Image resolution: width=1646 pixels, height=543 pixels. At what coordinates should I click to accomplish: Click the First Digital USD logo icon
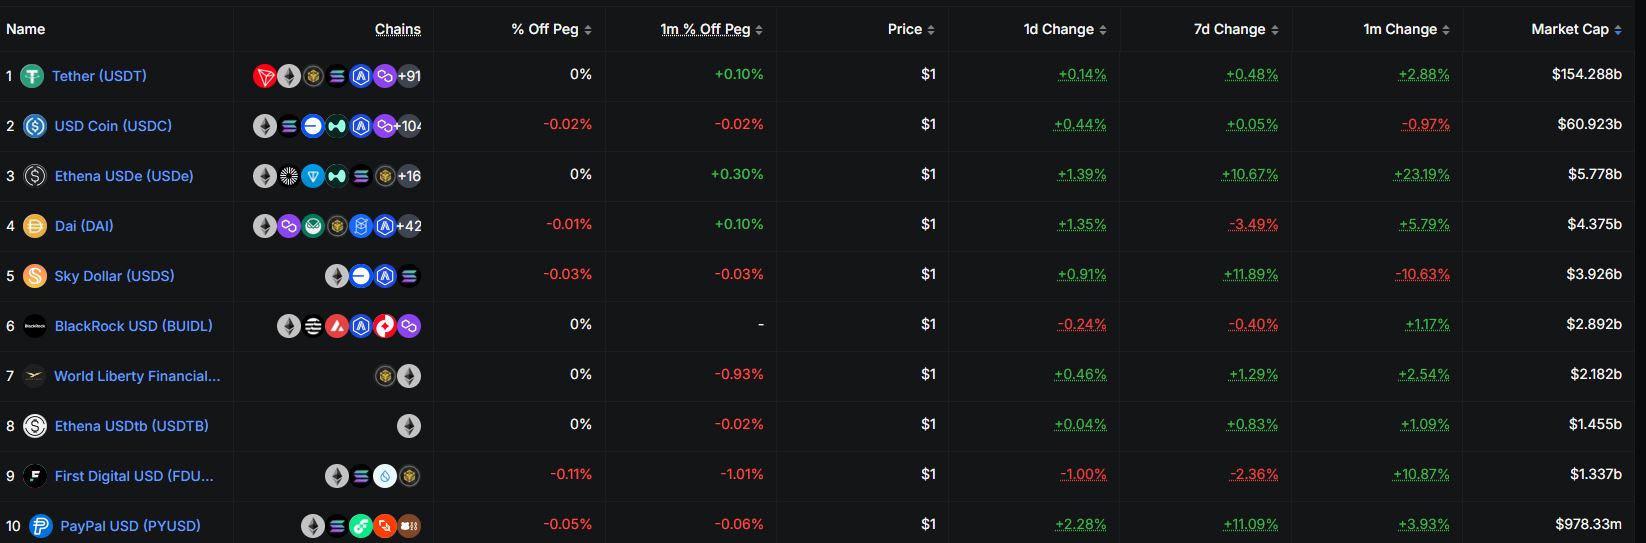35,476
